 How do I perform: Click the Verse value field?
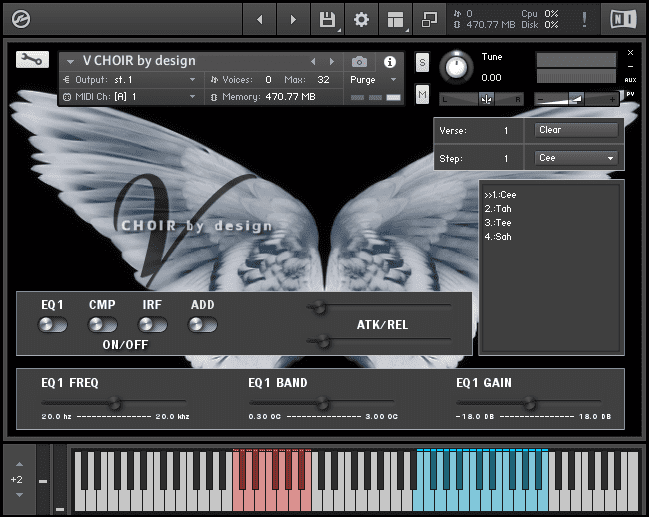point(506,131)
